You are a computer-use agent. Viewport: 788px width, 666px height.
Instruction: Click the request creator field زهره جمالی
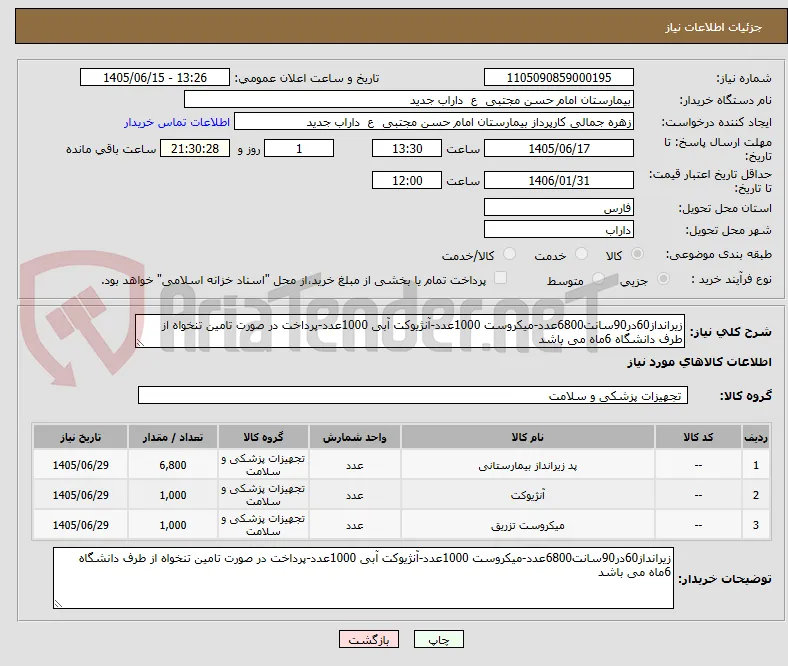pyautogui.click(x=434, y=122)
